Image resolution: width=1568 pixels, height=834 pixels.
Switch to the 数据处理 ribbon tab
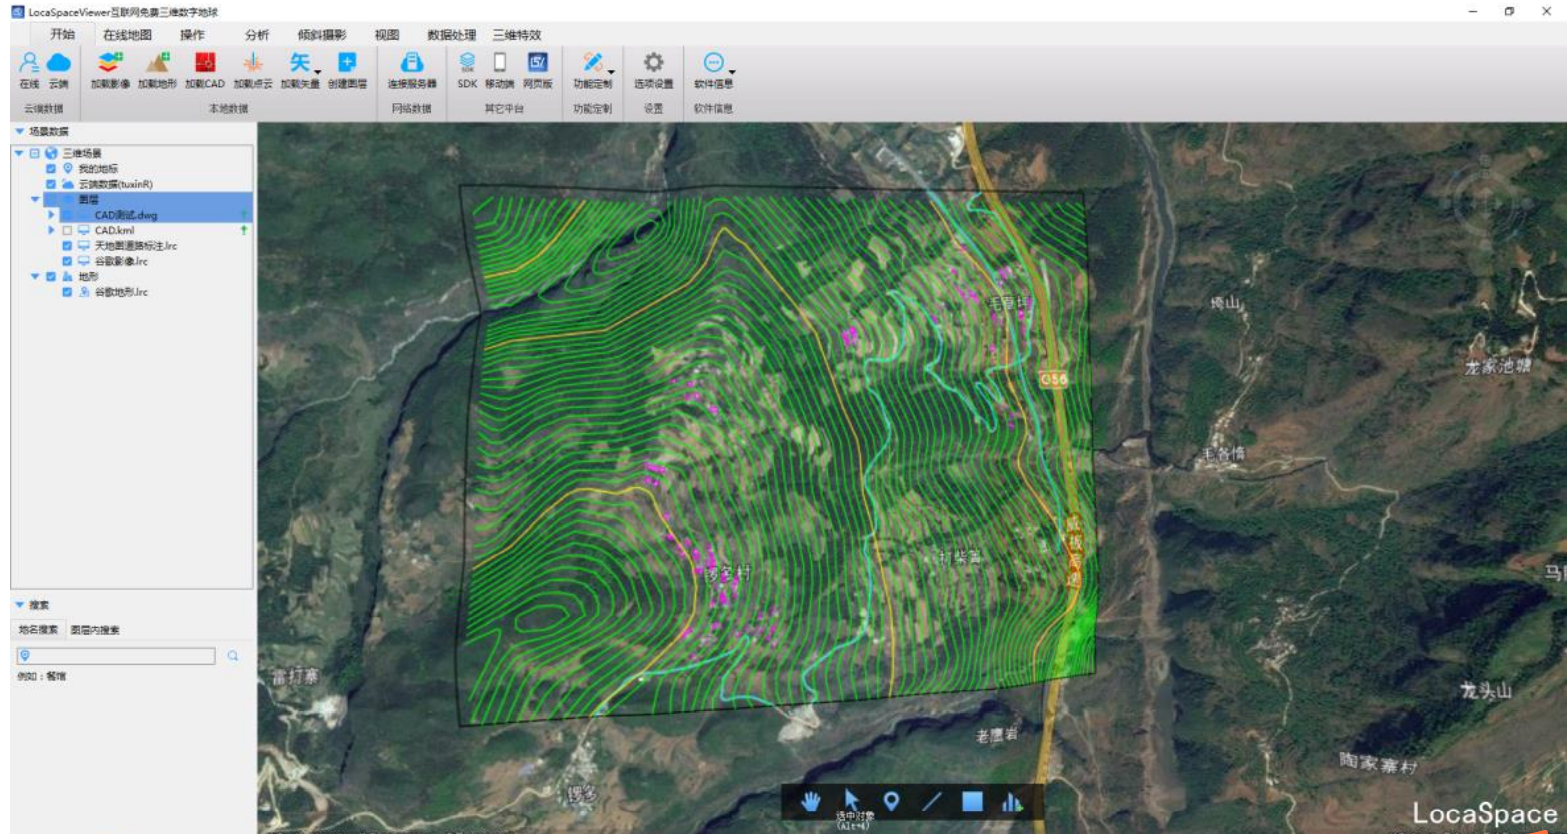point(451,35)
